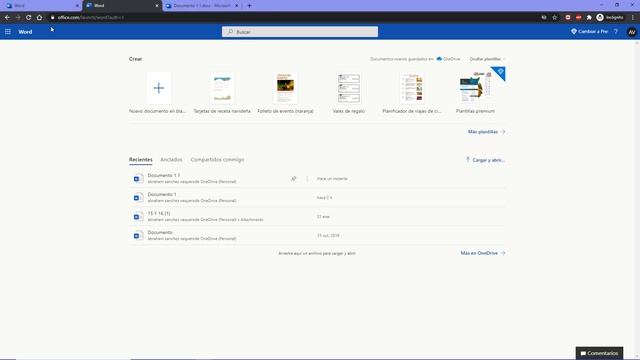Close the Documento 1 browser tab
The image size is (640, 360).
click(236, 6)
